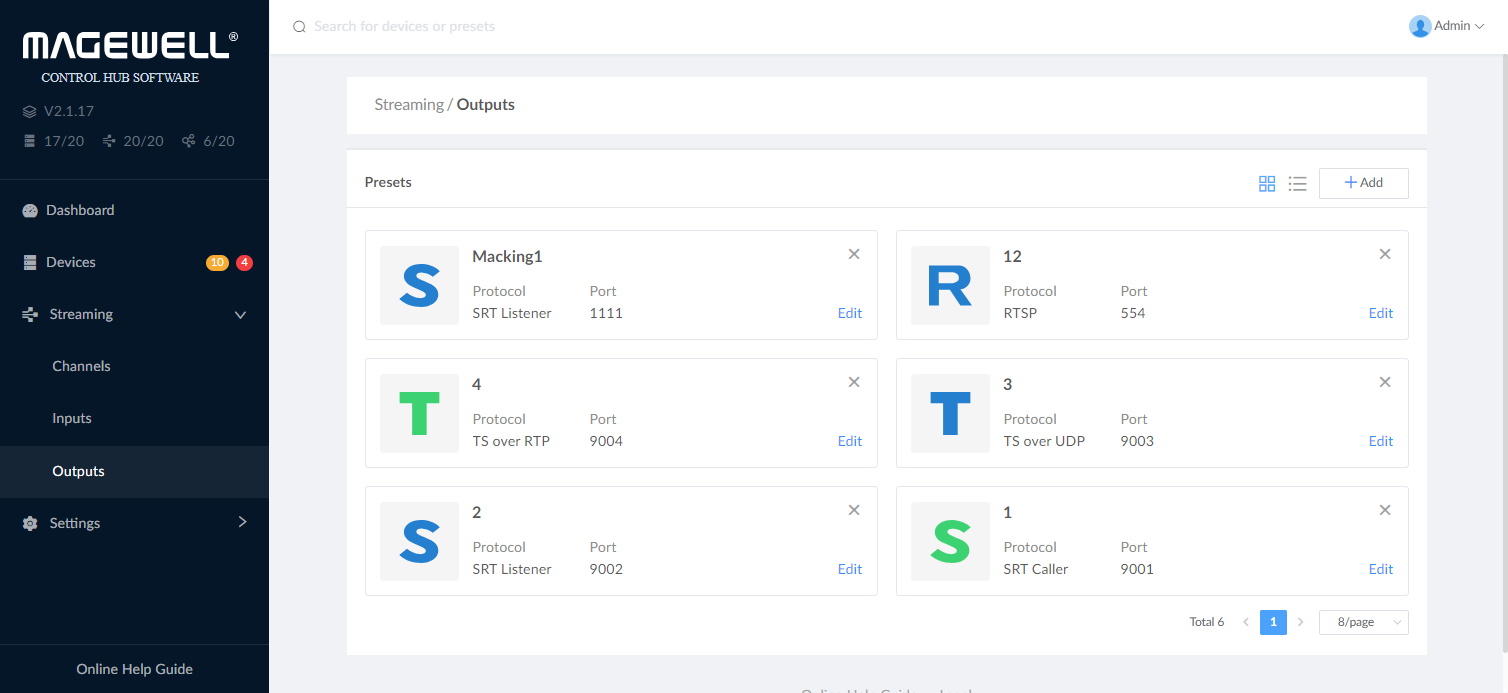Open the Devices section
The width and height of the screenshot is (1508, 693).
(x=71, y=262)
